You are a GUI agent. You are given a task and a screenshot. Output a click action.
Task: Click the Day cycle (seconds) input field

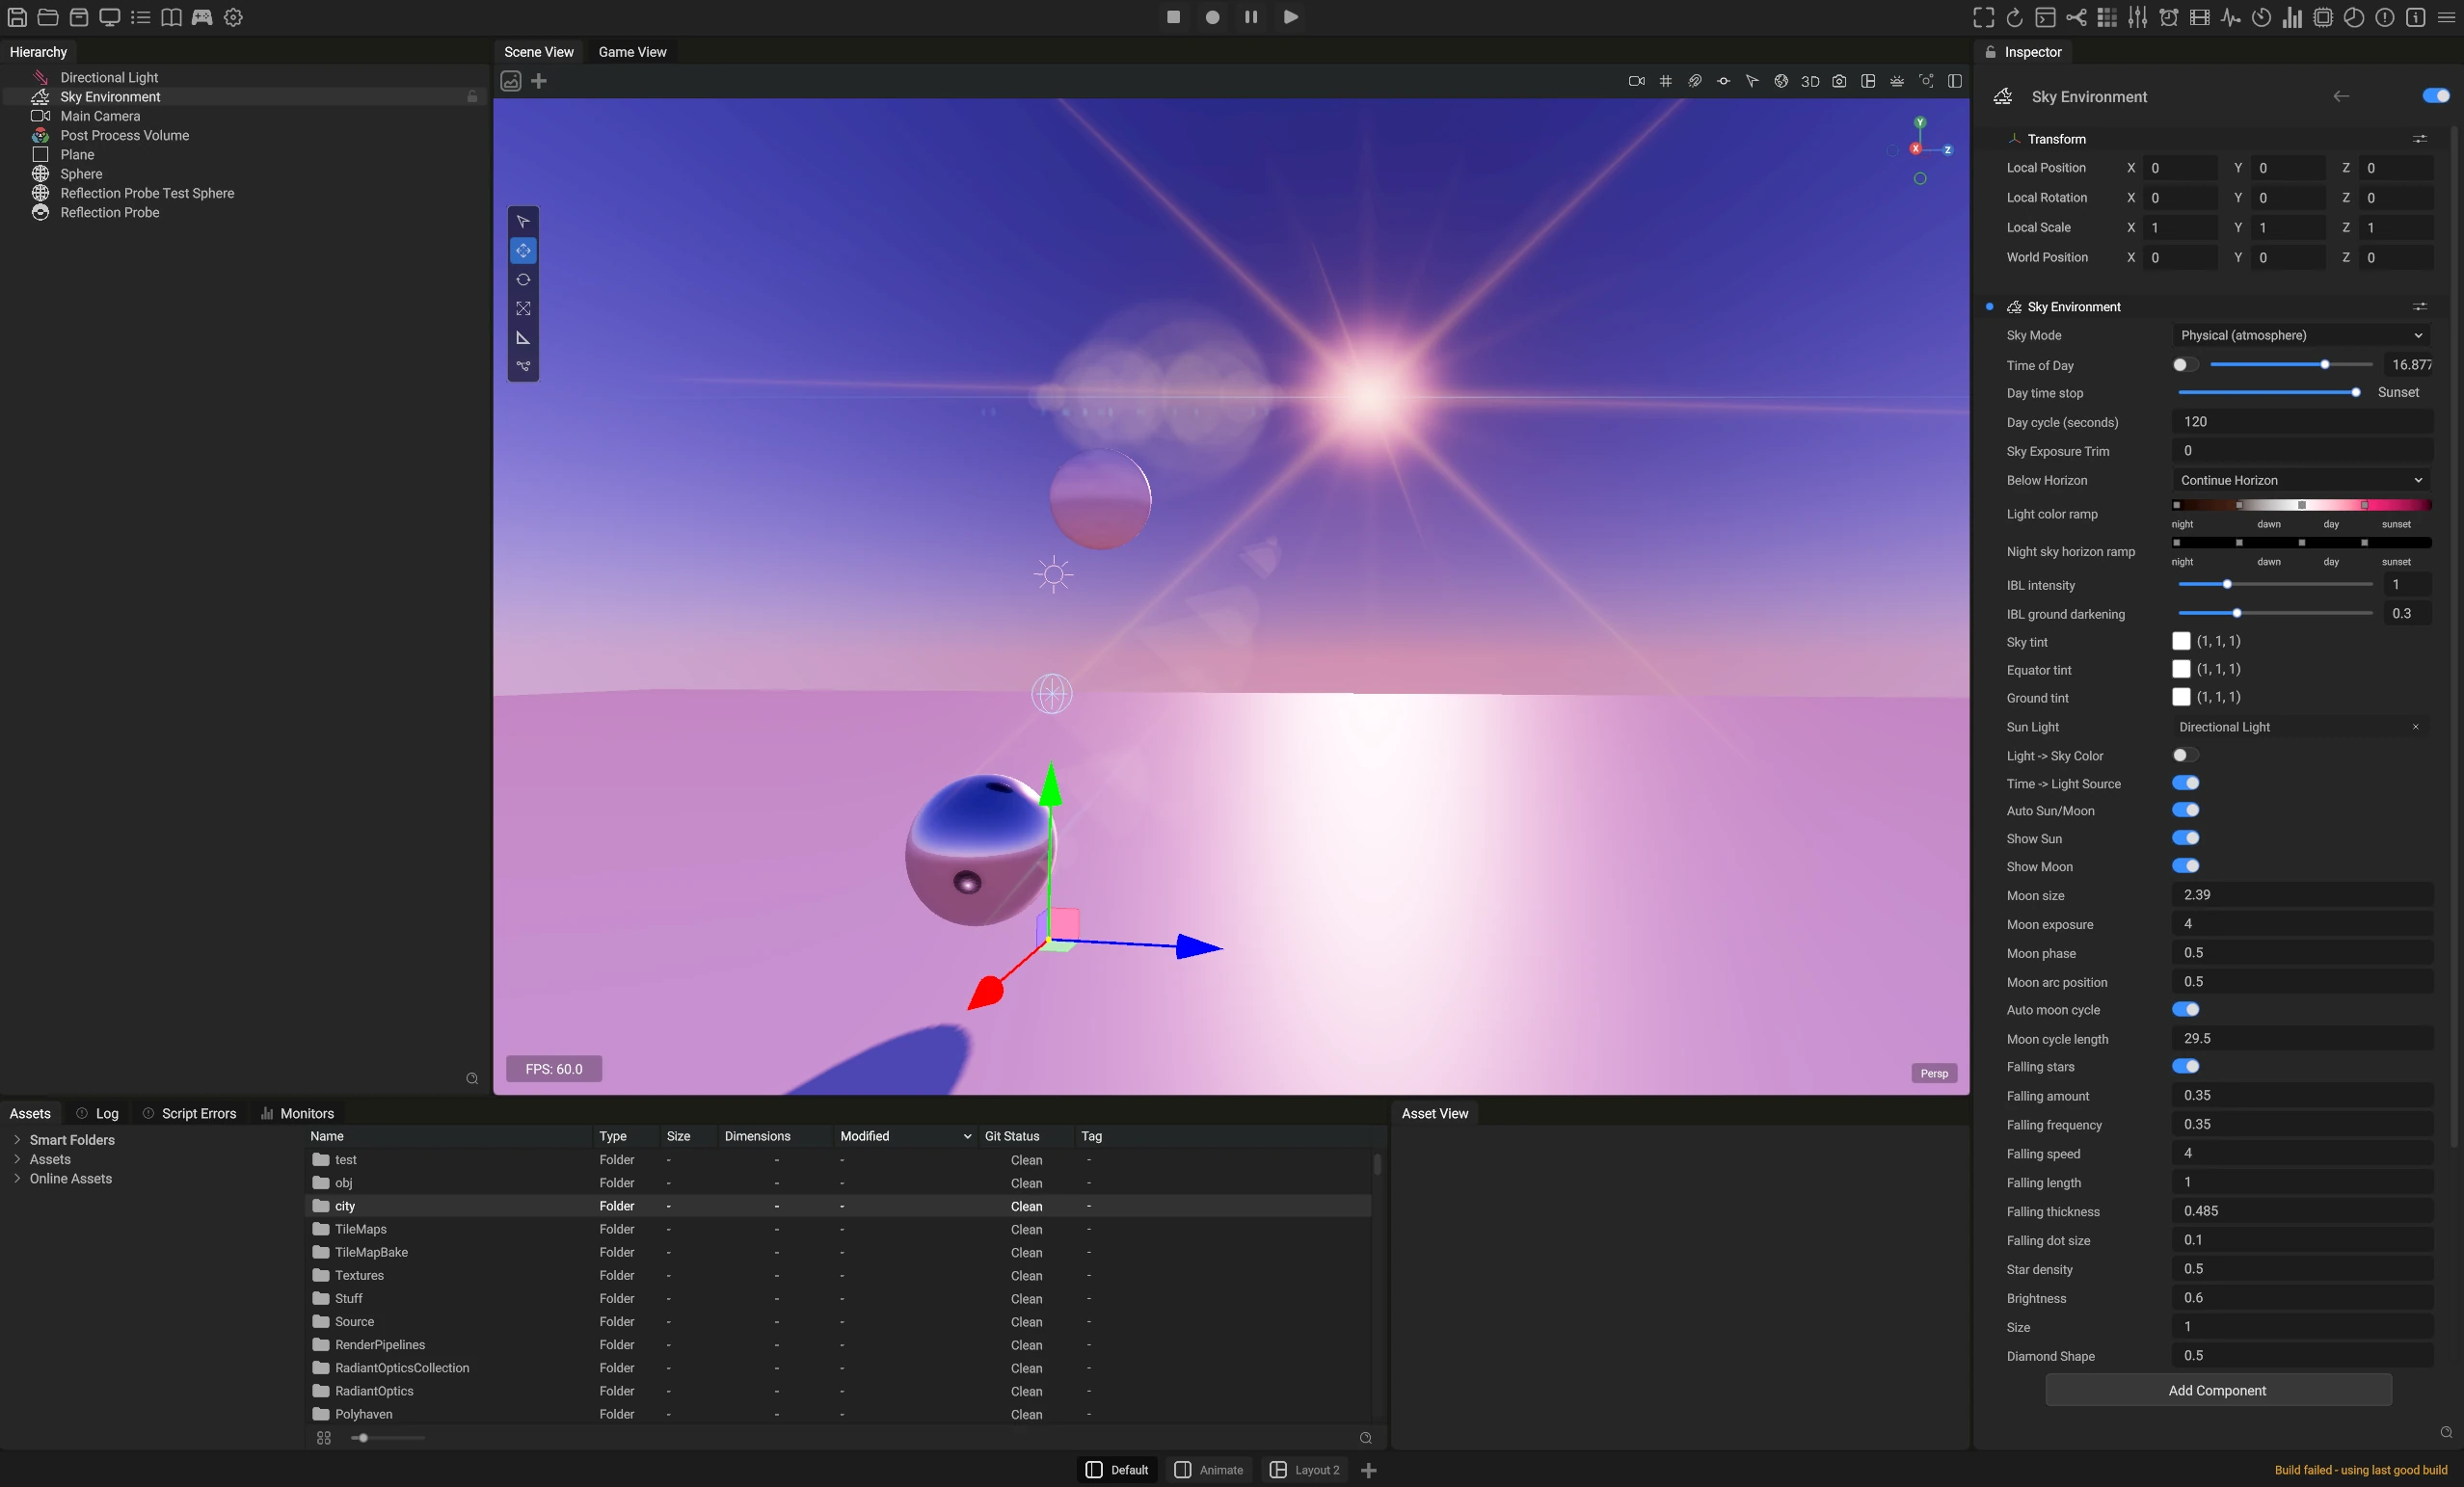[2301, 422]
